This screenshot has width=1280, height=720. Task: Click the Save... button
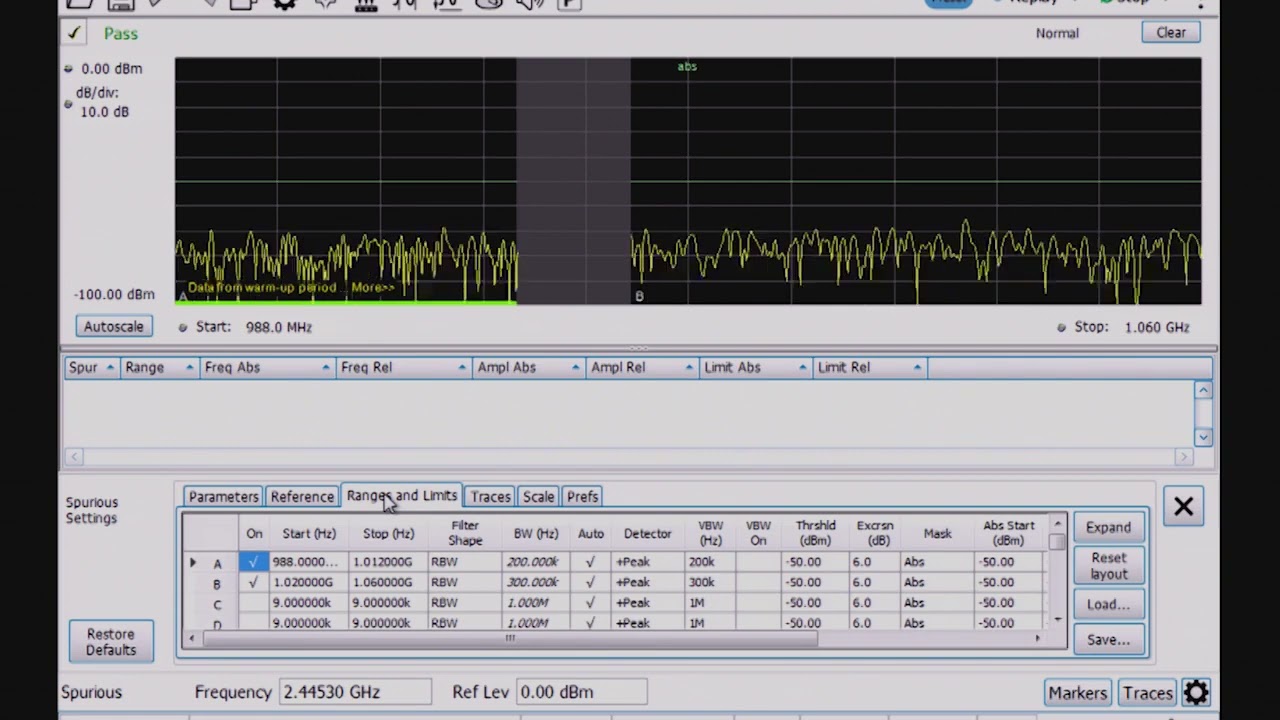[1108, 640]
